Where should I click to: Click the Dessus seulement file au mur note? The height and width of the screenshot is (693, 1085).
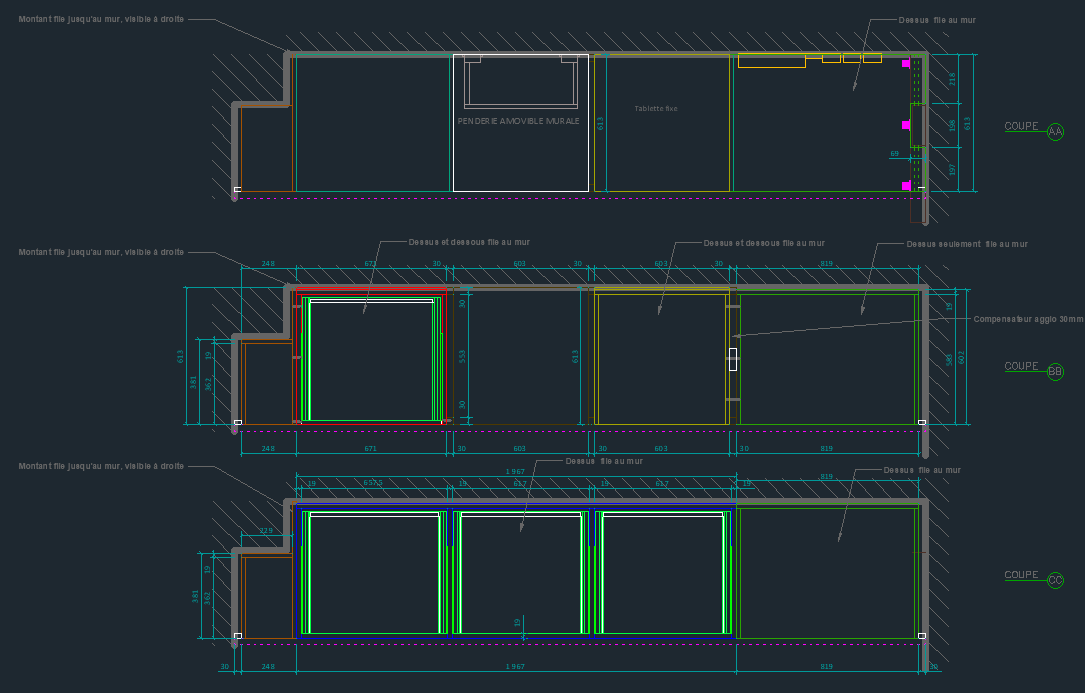pos(967,244)
